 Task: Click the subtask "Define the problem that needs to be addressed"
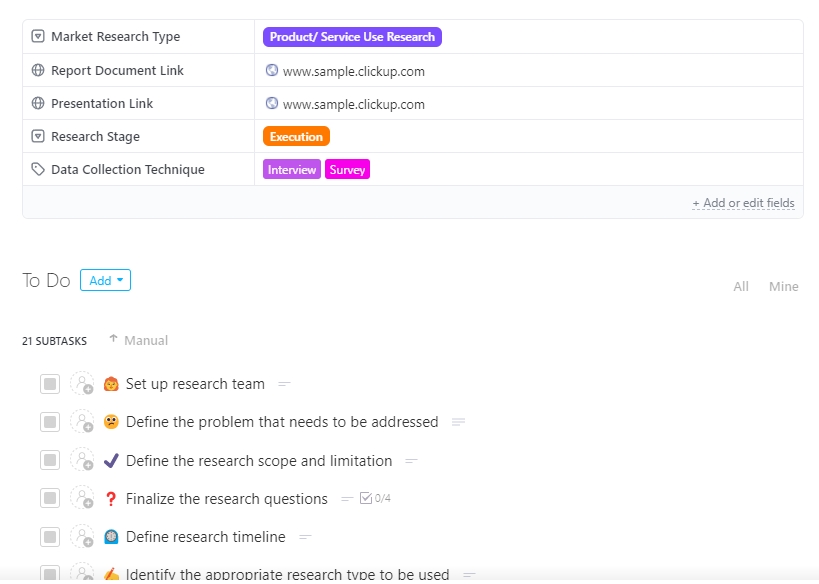[x=282, y=422]
